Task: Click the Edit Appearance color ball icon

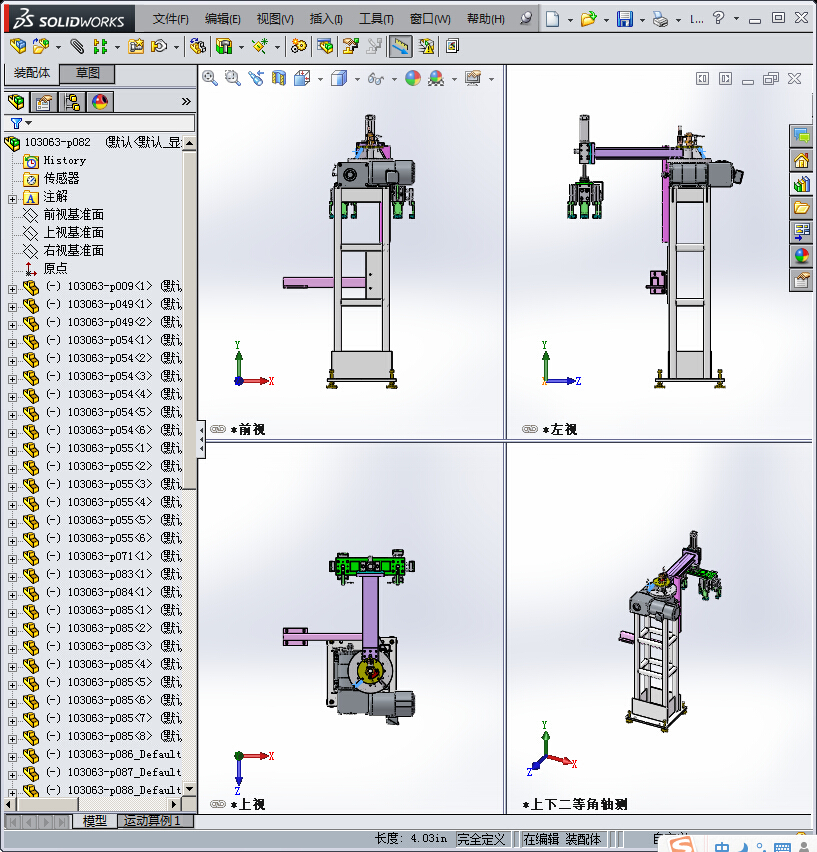Action: [413, 78]
